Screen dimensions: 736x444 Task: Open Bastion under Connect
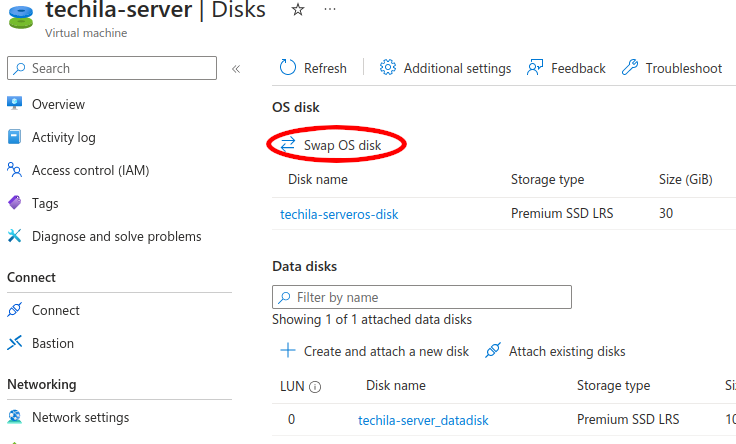pyautogui.click(x=53, y=343)
